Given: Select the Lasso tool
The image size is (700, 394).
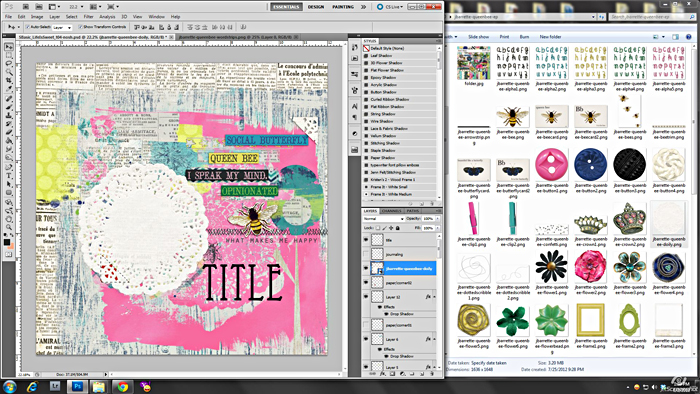Looking at the screenshot, I should coord(8,64).
